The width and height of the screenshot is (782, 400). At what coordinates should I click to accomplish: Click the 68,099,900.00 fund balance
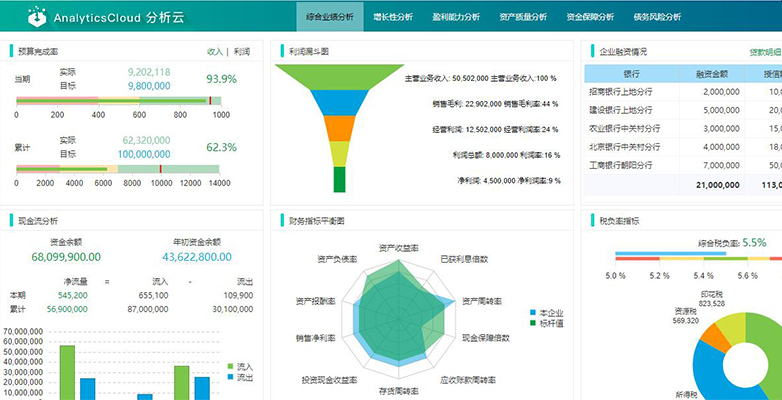pyautogui.click(x=66, y=257)
